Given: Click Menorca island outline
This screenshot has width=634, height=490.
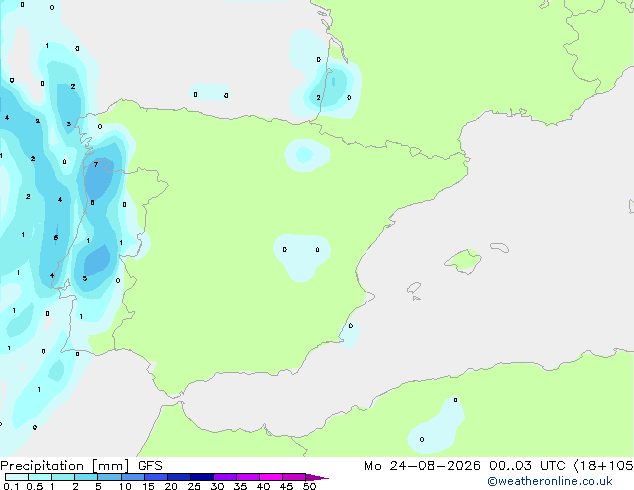Looking at the screenshot, I should pyautogui.click(x=500, y=247).
